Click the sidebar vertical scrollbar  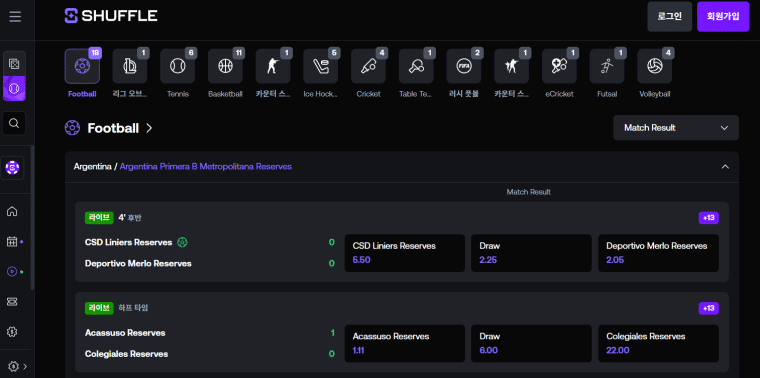point(32,218)
